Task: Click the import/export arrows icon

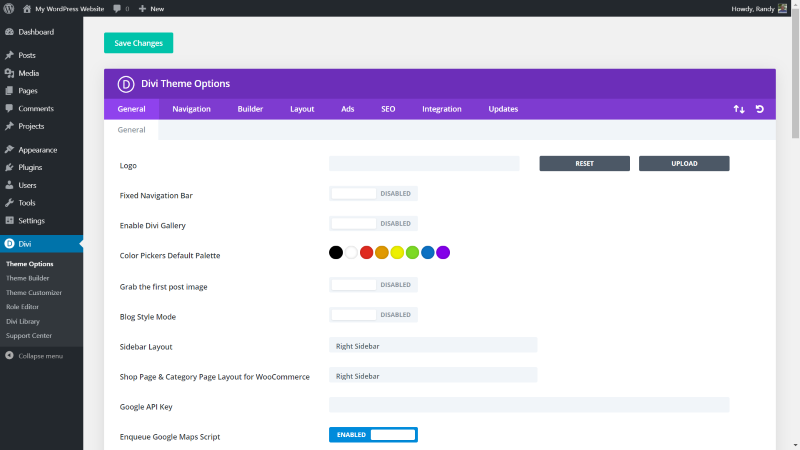Action: pos(739,109)
